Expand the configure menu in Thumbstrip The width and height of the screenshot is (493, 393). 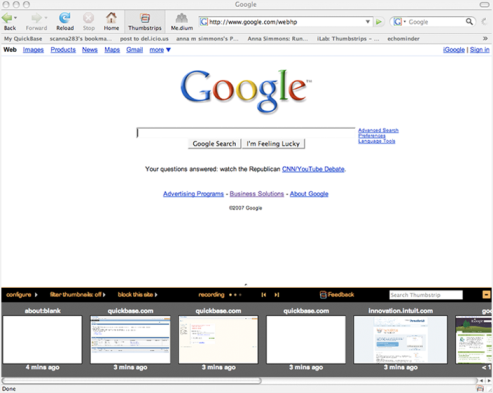click(22, 295)
